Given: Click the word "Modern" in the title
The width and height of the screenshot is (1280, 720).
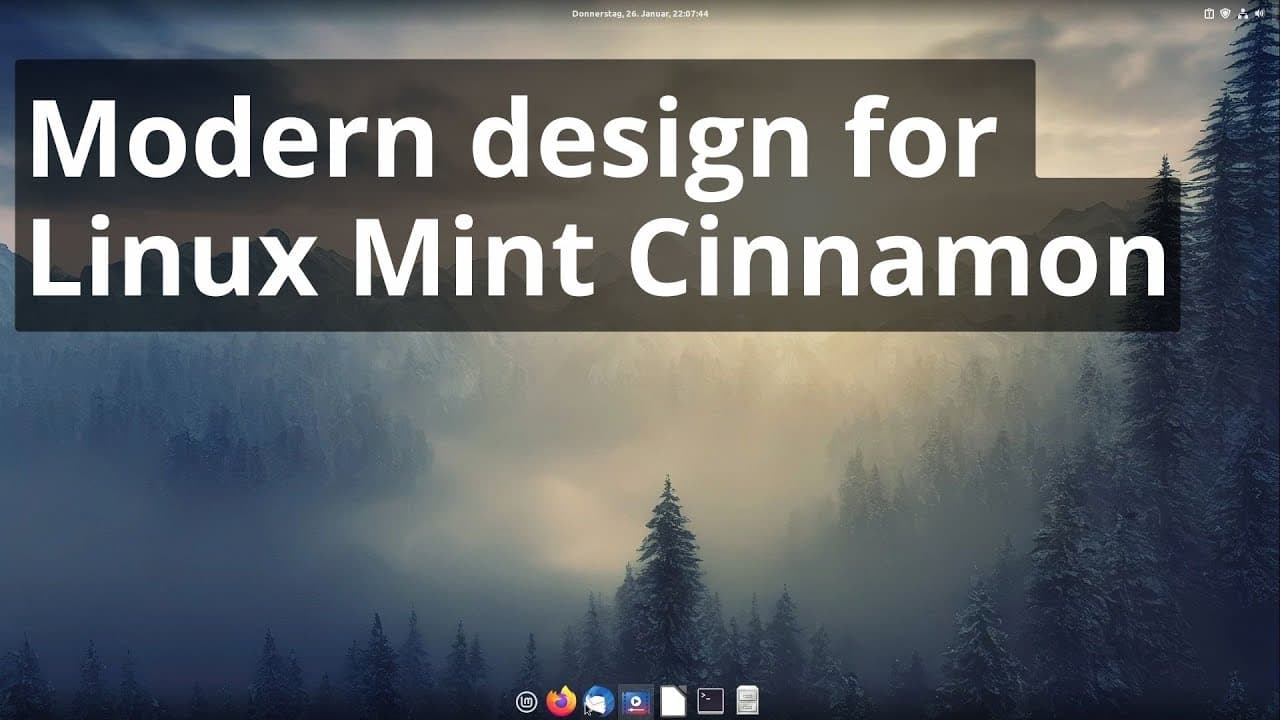Looking at the screenshot, I should pos(232,138).
